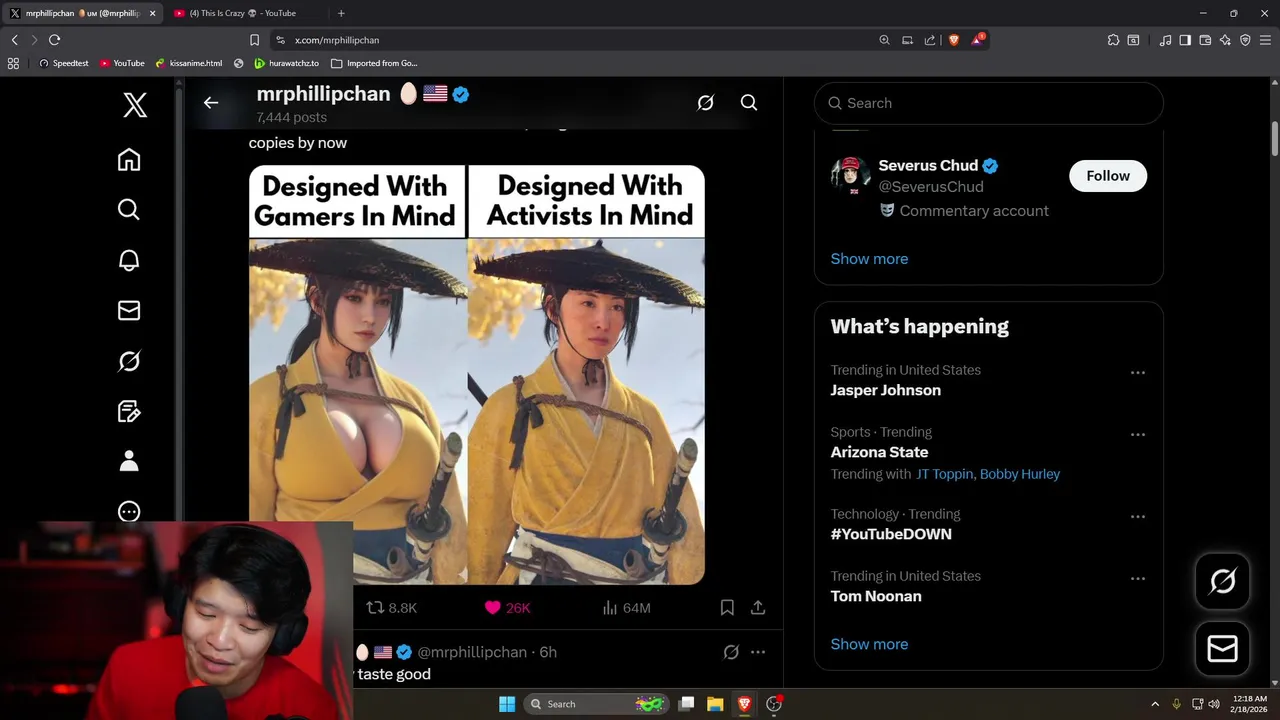
Task: Open the Bobby Hurley trend link
Action: pyautogui.click(x=1020, y=474)
